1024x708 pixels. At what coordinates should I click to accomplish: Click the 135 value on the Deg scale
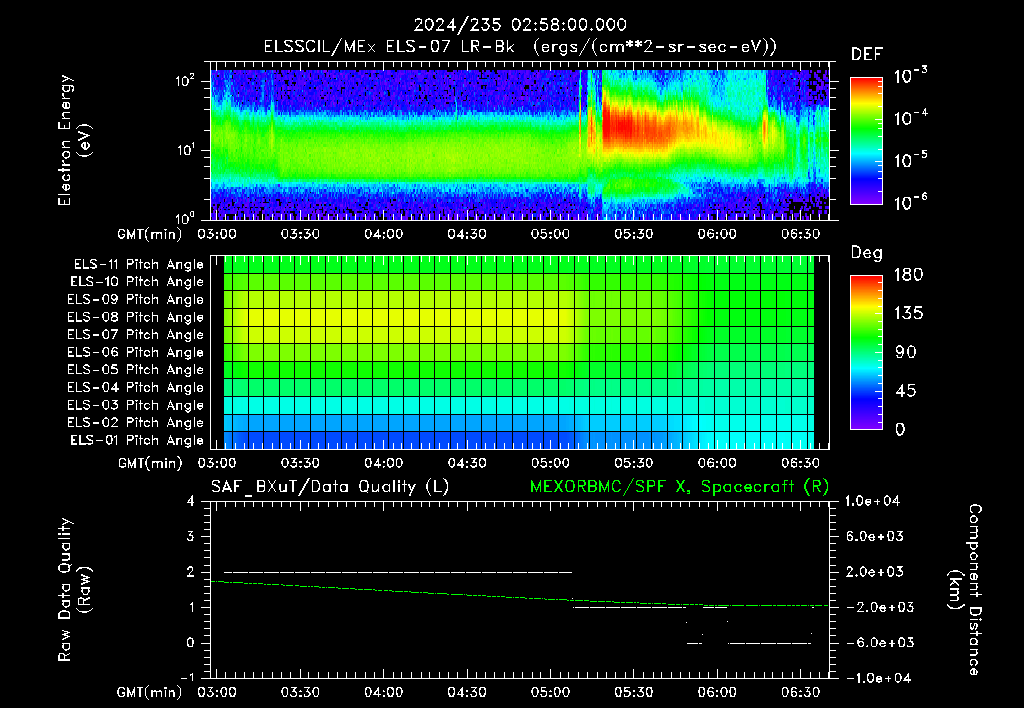coord(908,314)
